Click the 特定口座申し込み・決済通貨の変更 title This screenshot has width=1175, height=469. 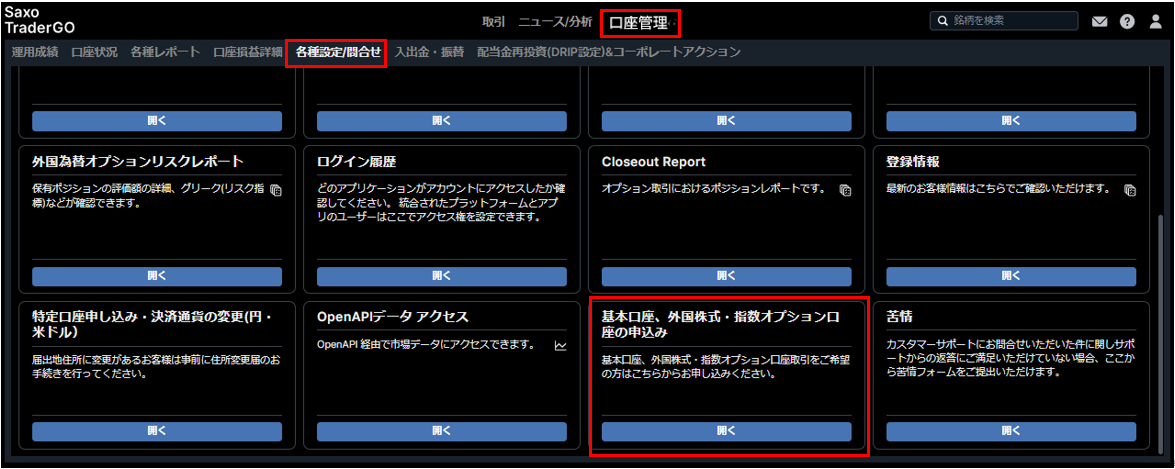tap(152, 324)
